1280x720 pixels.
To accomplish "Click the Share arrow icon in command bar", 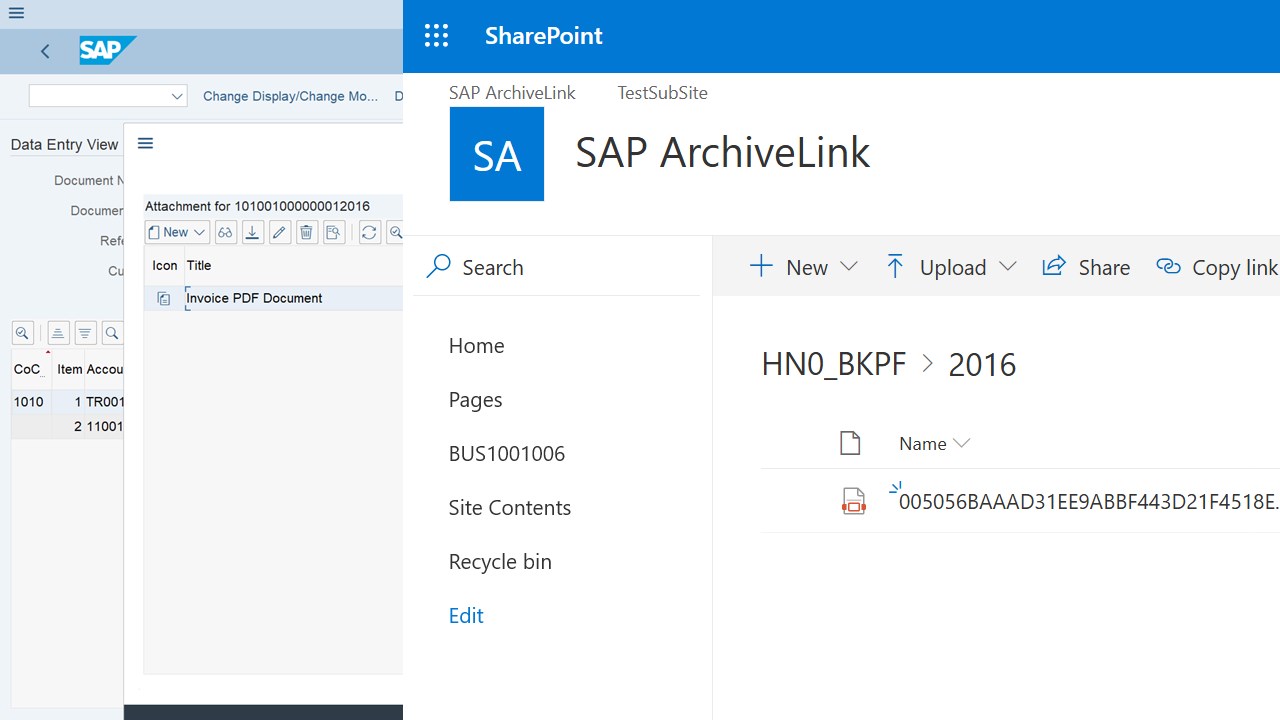I will pos(1054,266).
